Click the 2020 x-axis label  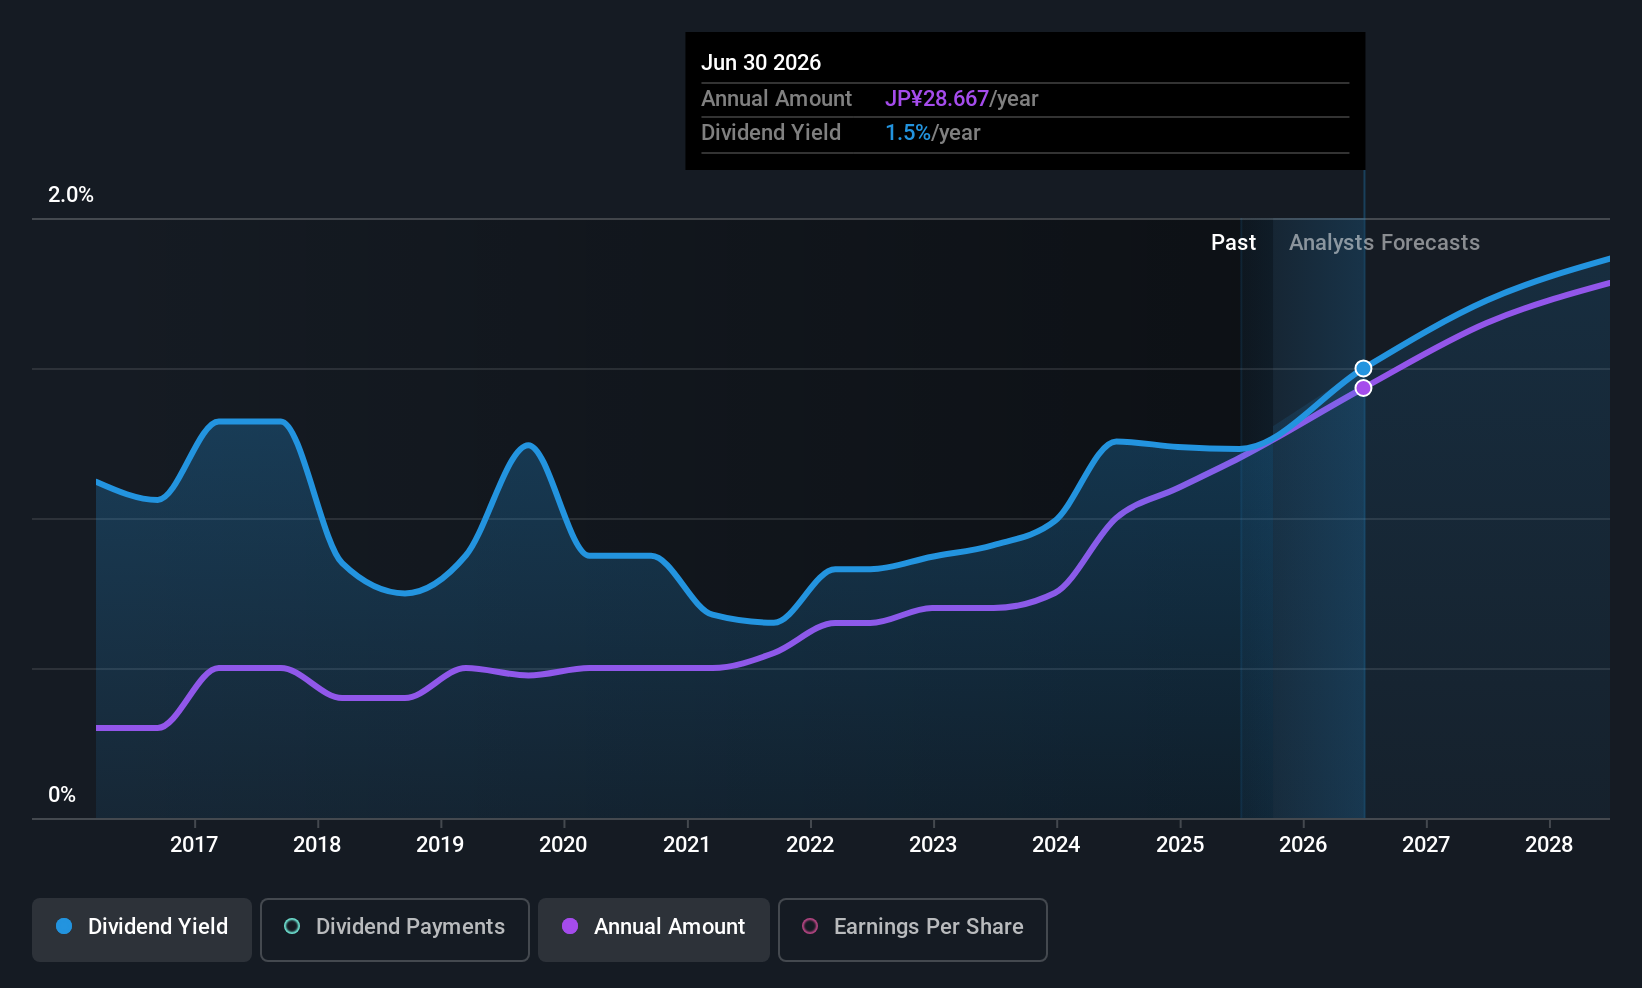[x=563, y=845]
